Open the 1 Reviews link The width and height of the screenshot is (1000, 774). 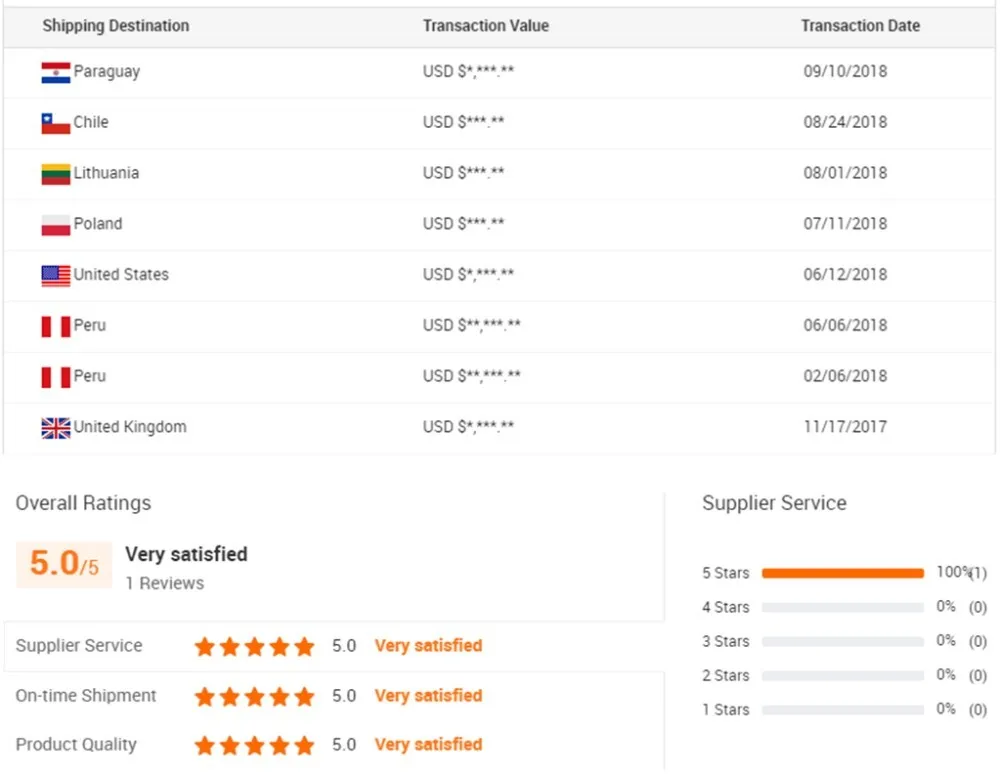(x=164, y=583)
